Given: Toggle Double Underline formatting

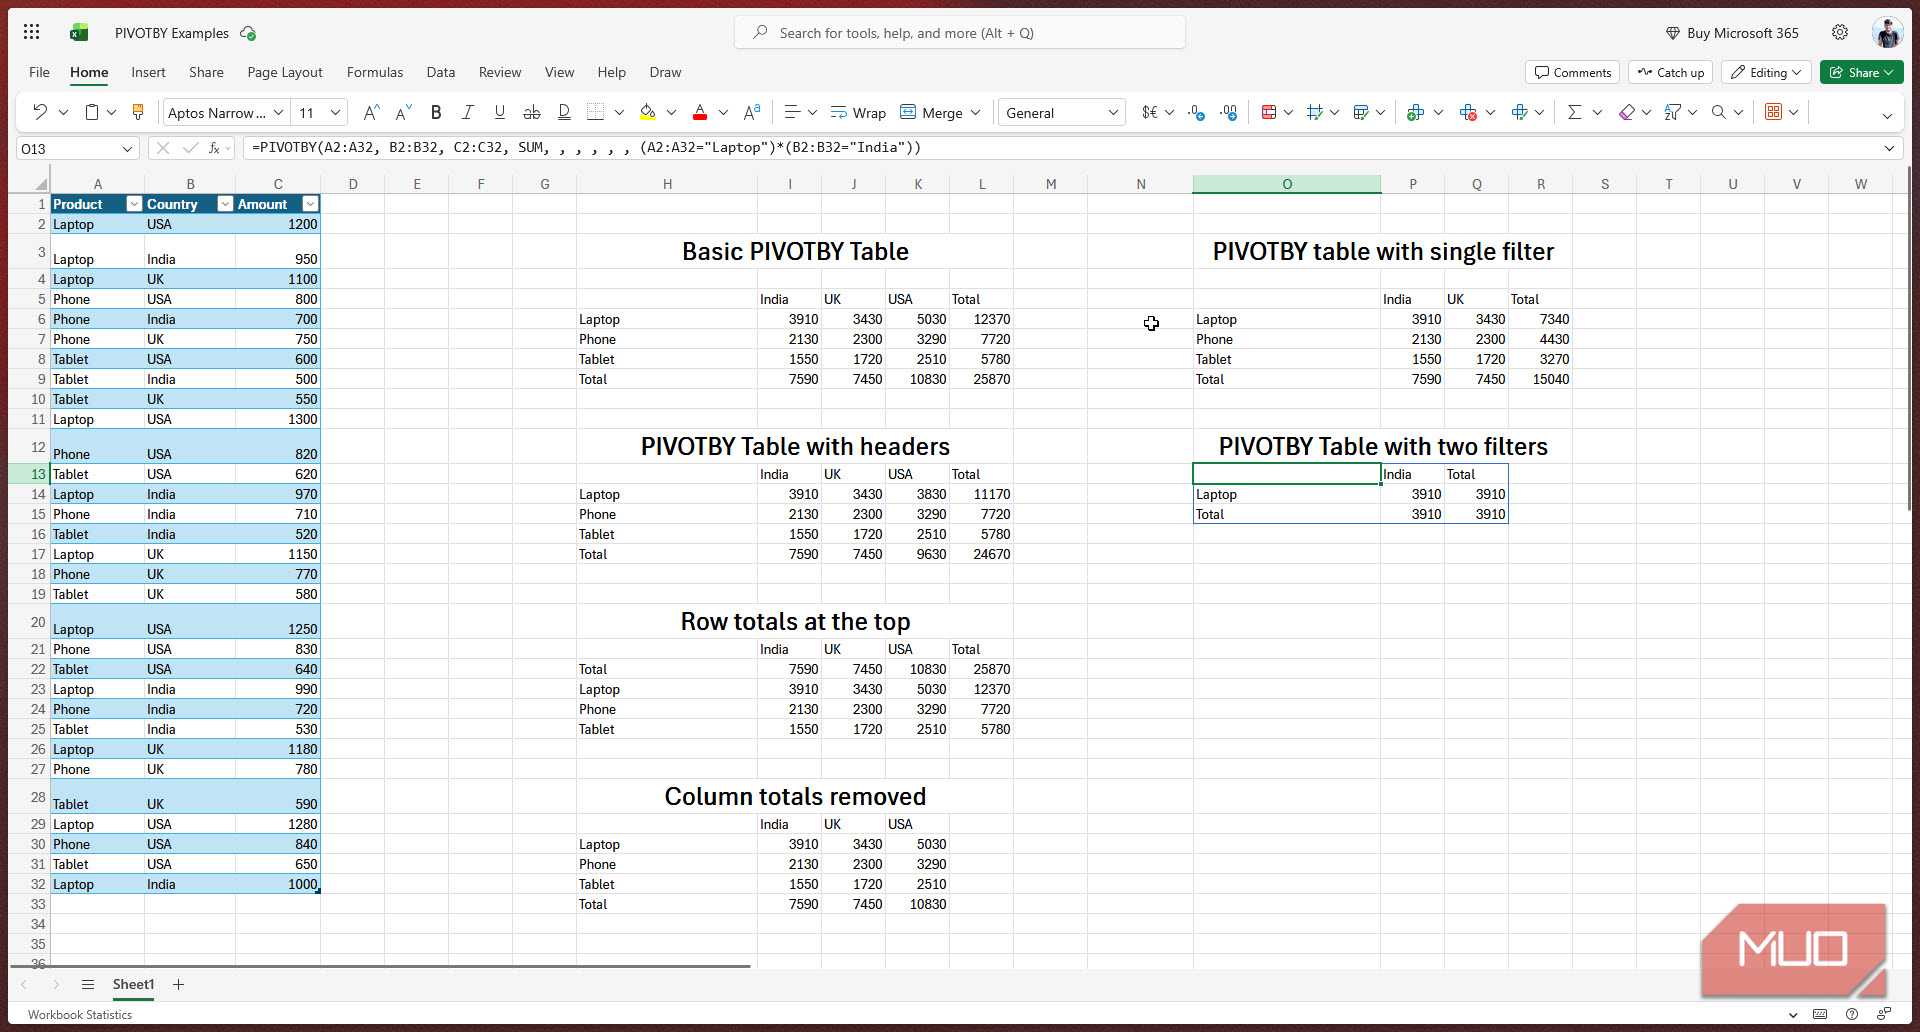Looking at the screenshot, I should (x=564, y=112).
